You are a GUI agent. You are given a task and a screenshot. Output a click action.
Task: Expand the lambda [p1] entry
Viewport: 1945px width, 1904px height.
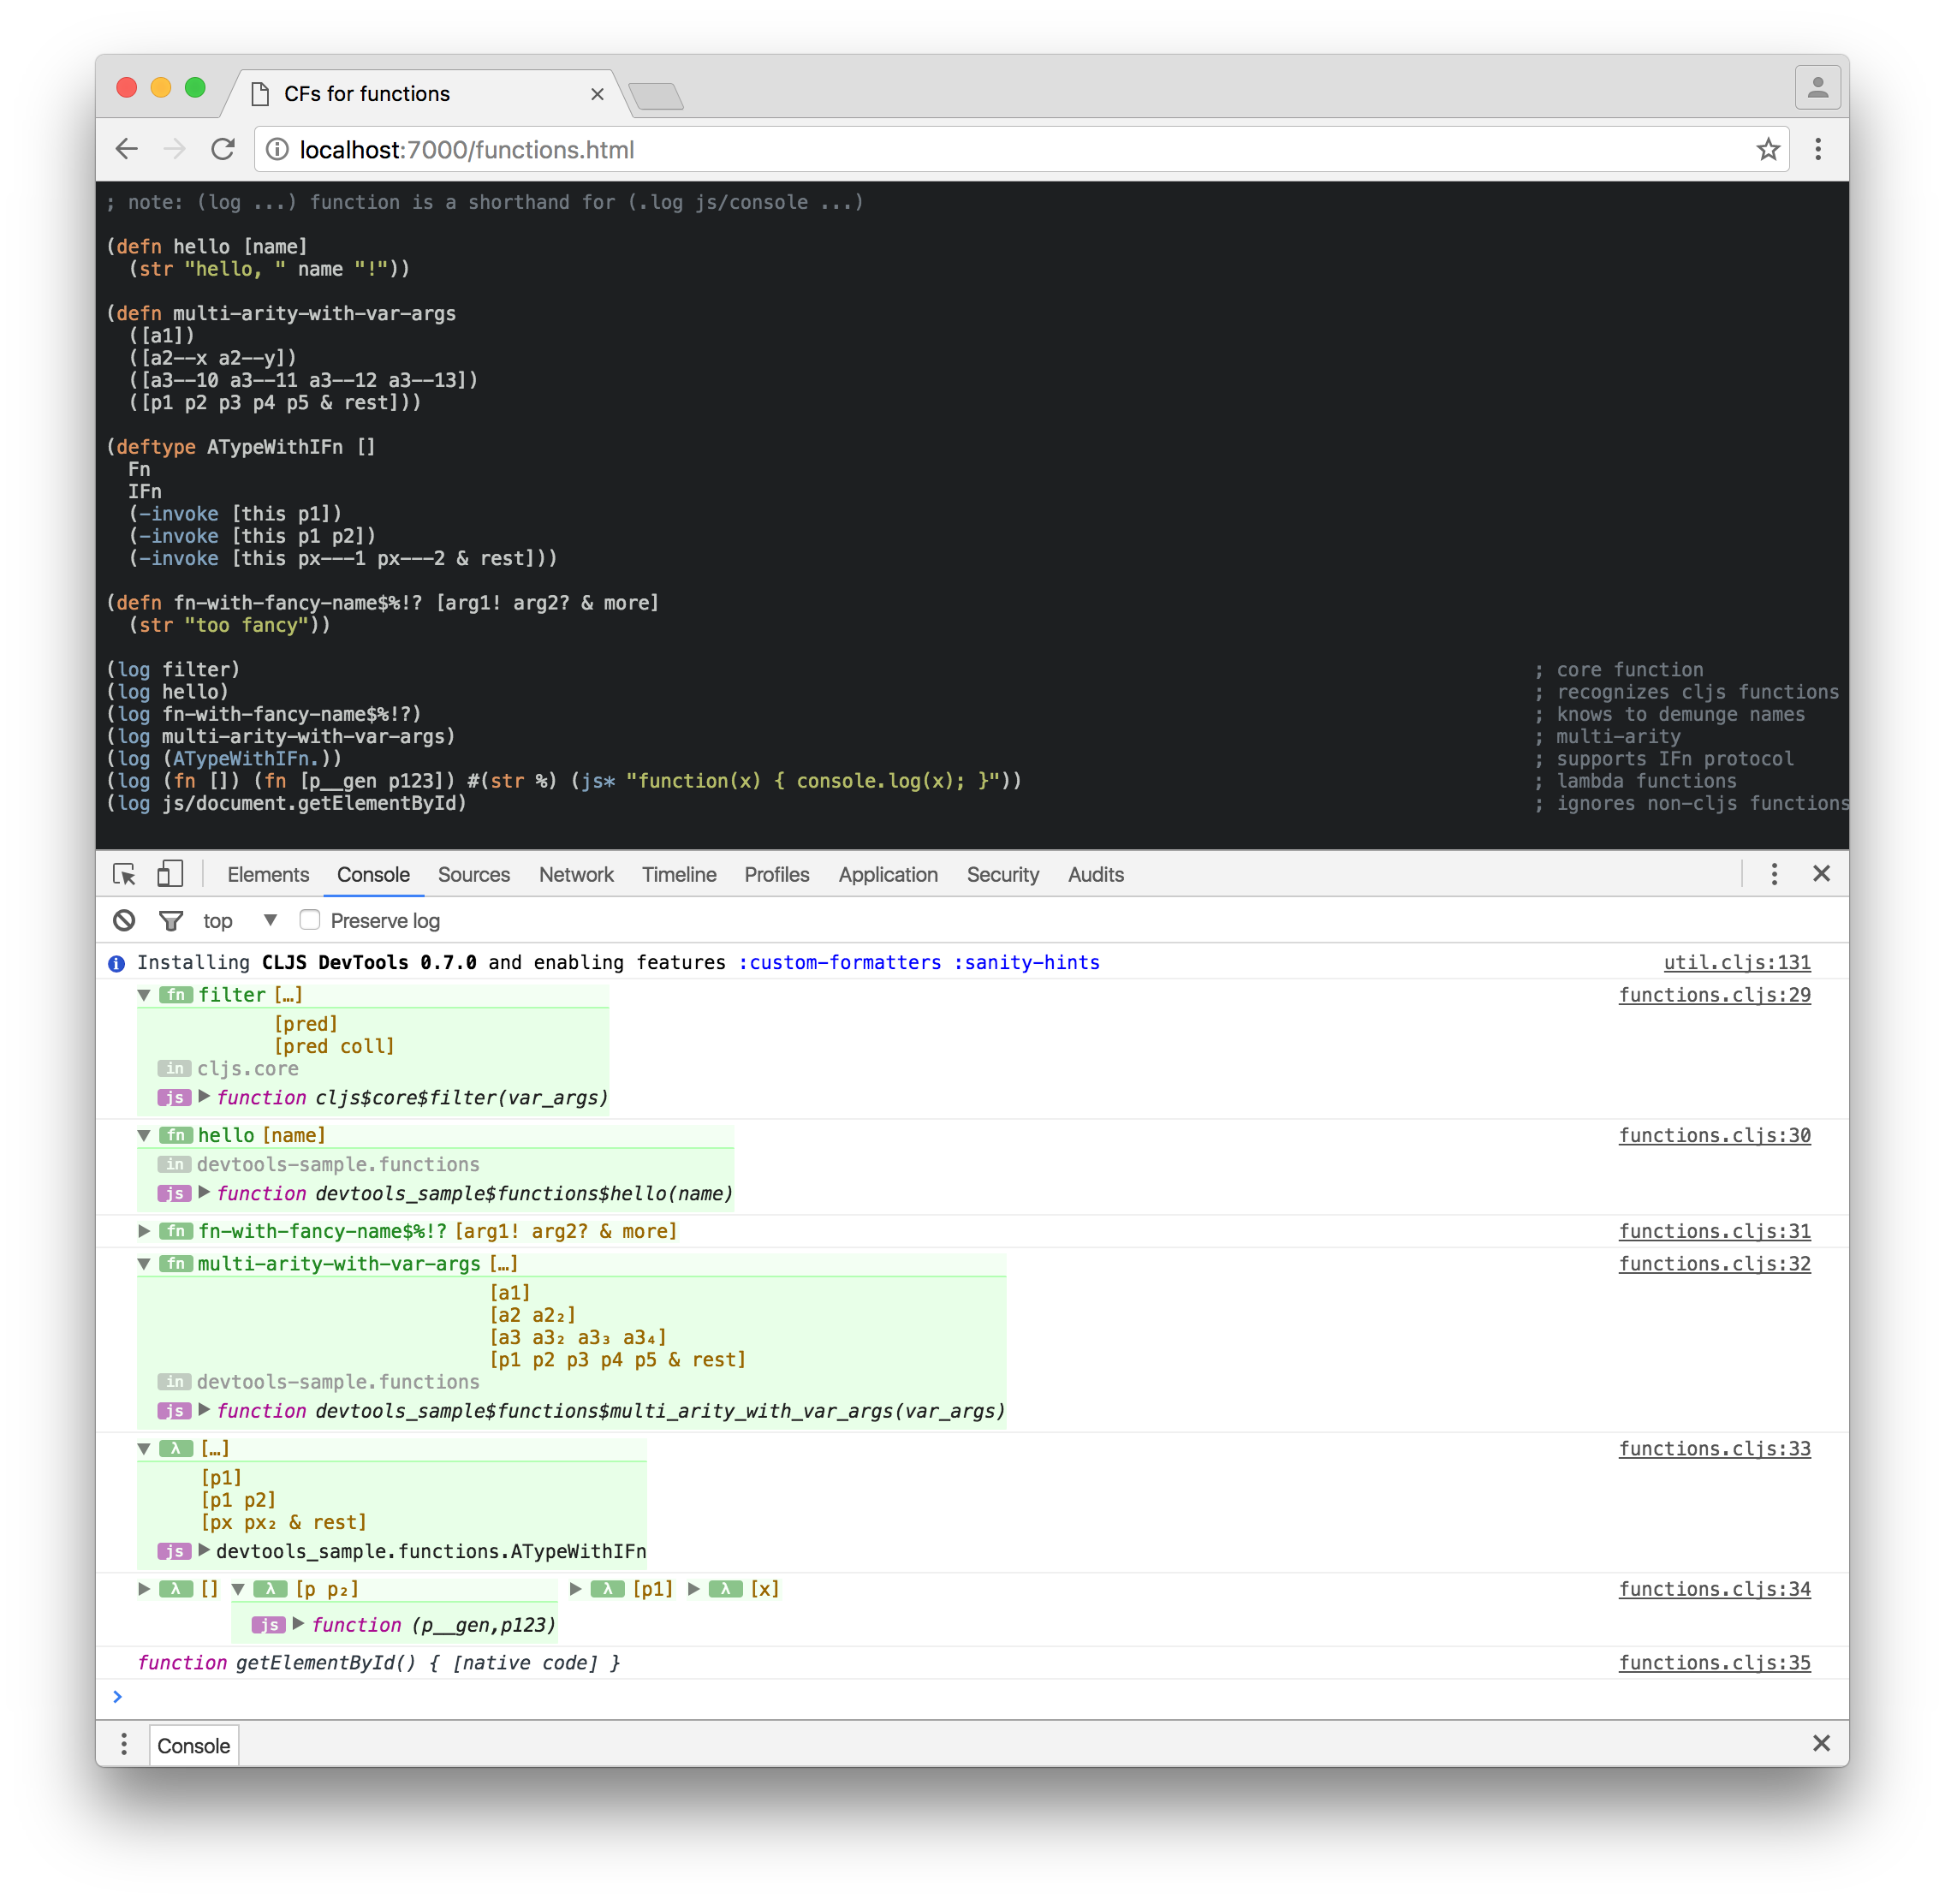pos(576,1588)
